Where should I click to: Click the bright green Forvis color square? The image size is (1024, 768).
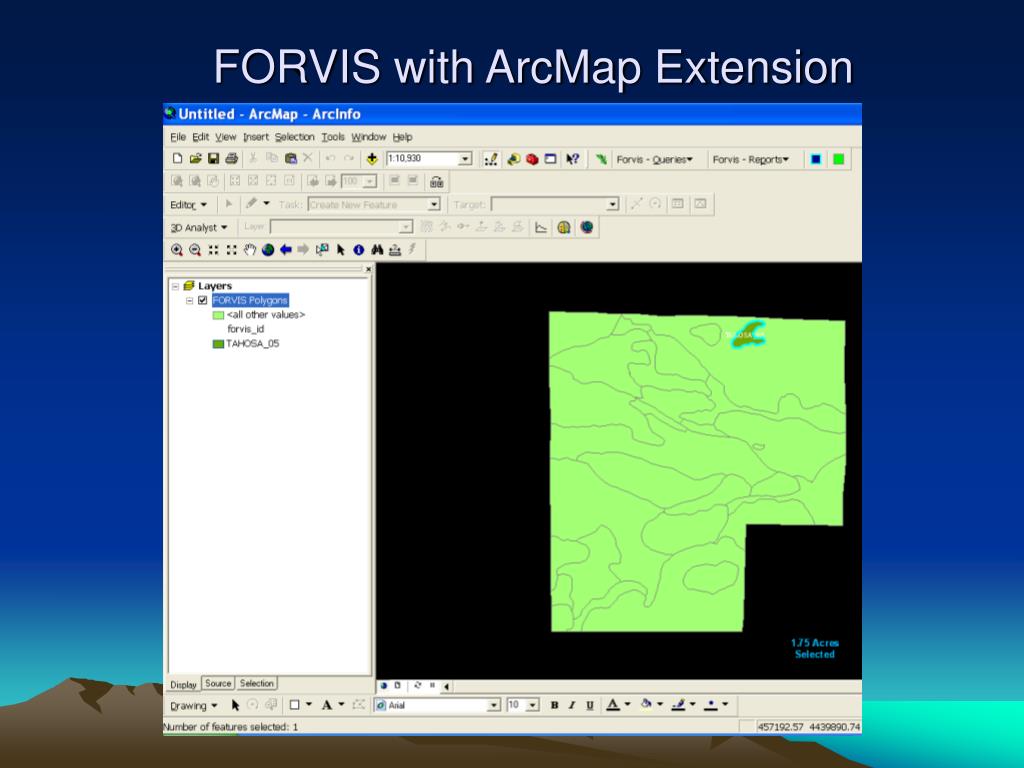[x=839, y=159]
